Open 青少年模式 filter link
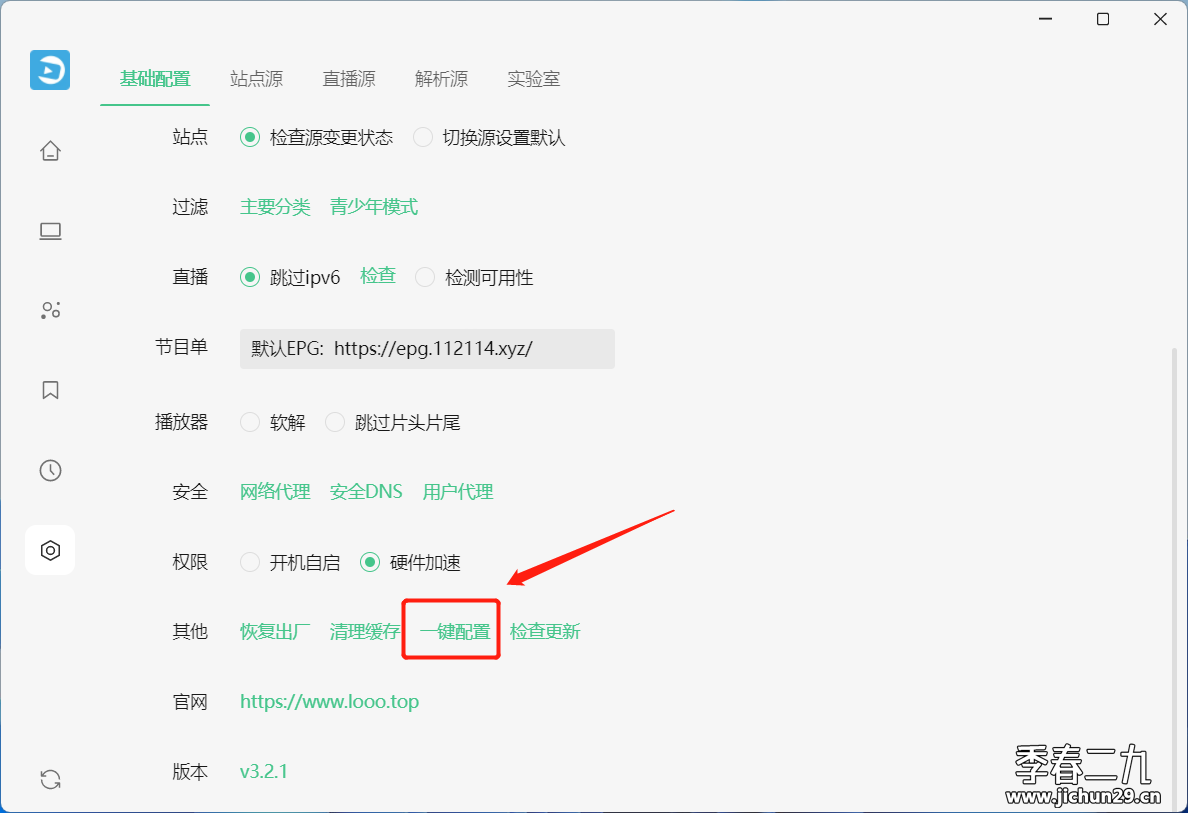 click(374, 207)
